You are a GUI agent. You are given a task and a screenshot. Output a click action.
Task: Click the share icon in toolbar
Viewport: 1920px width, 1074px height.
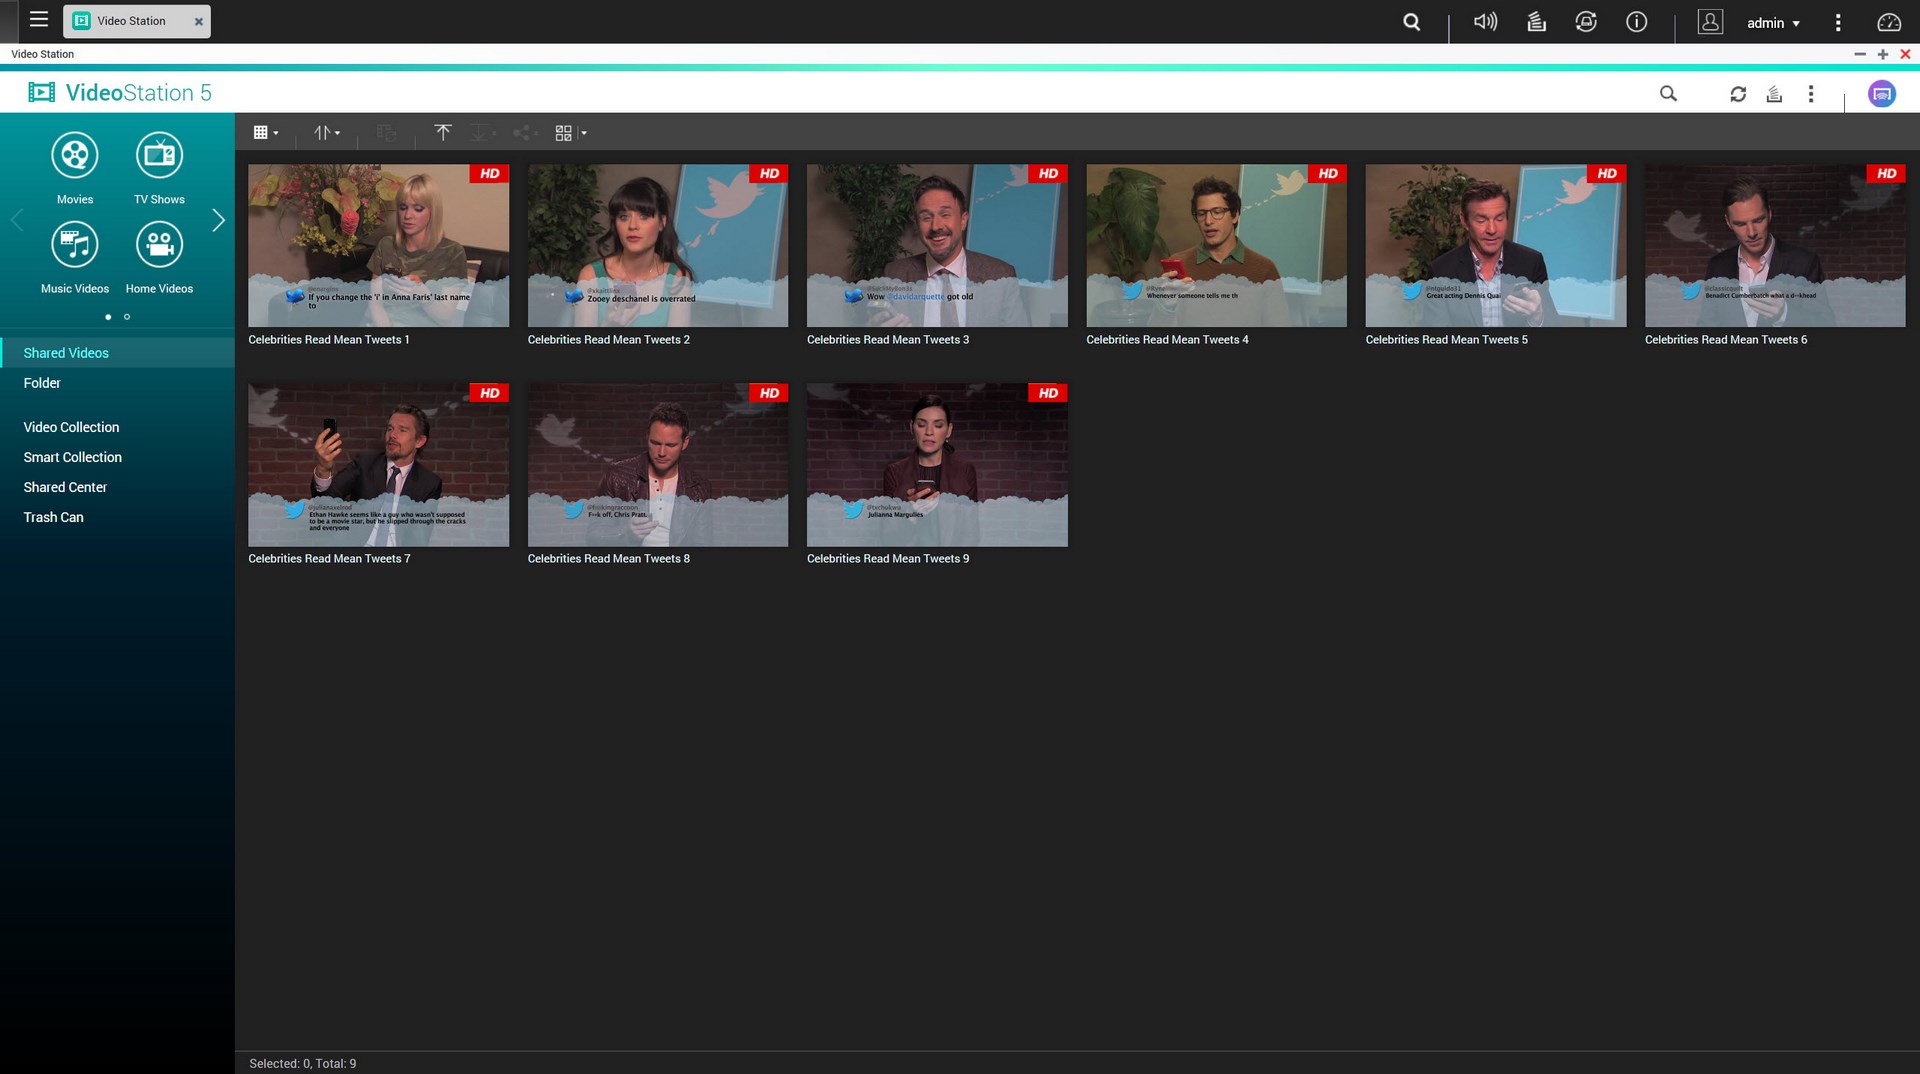[525, 132]
